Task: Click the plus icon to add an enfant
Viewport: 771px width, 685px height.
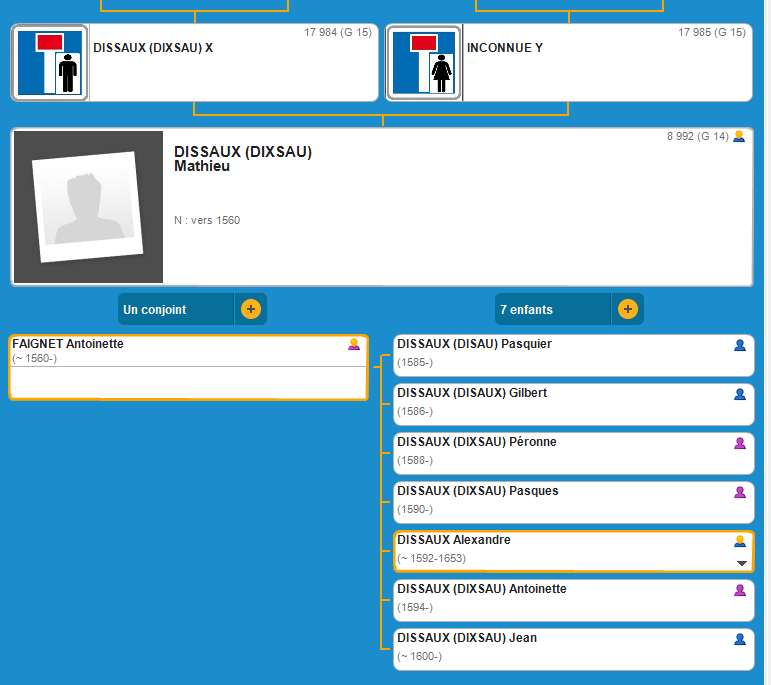Action: (627, 309)
